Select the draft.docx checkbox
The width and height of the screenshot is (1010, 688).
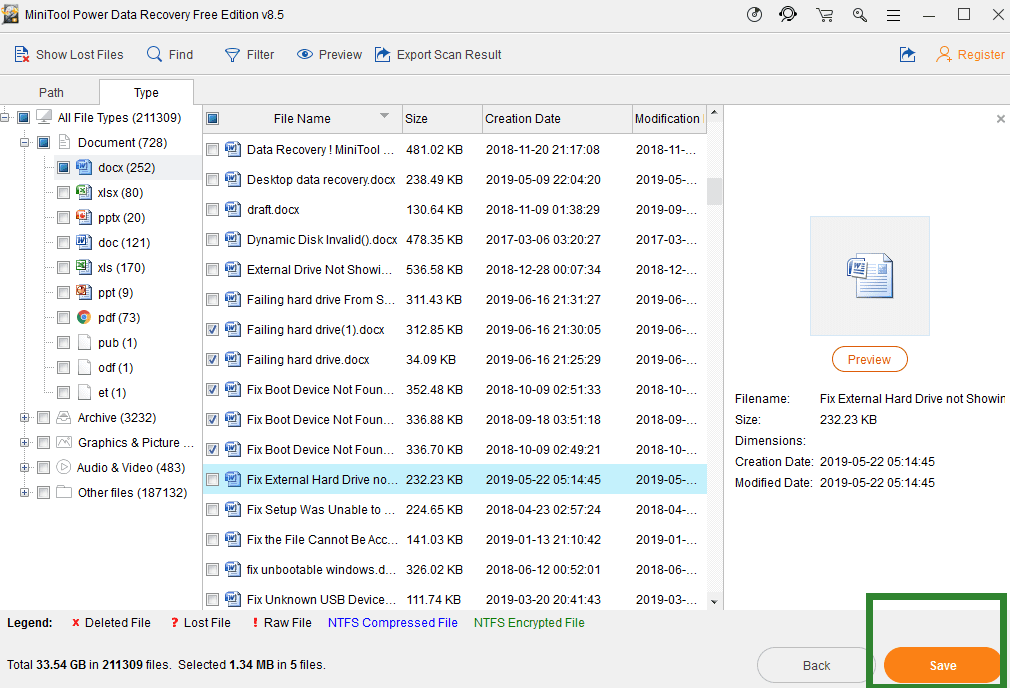click(213, 209)
